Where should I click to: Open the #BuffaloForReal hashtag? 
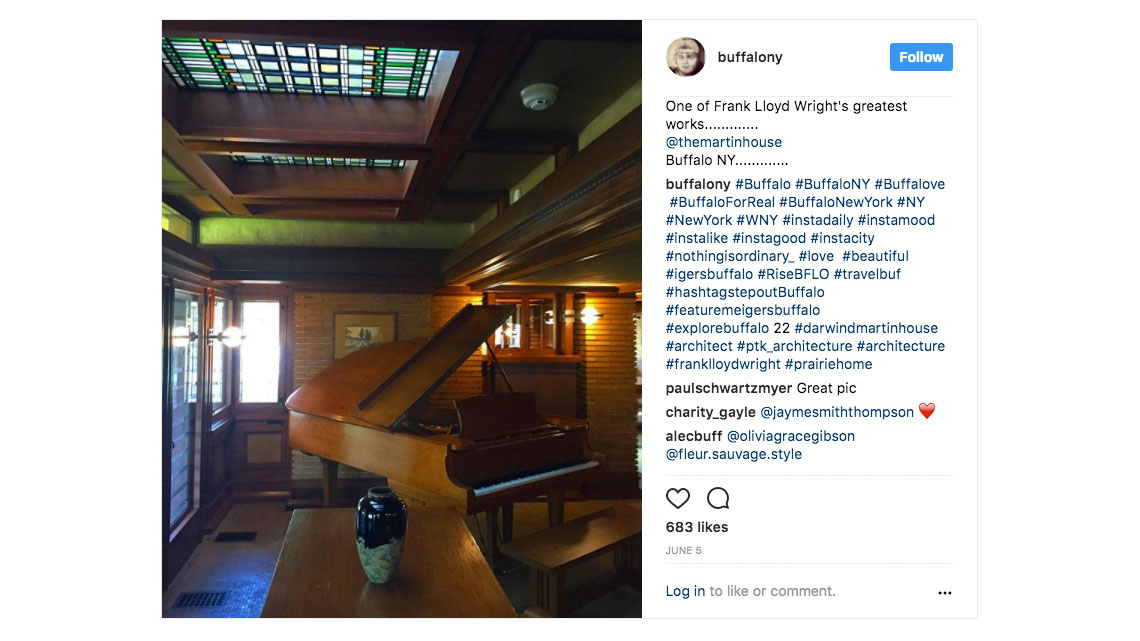pos(722,202)
